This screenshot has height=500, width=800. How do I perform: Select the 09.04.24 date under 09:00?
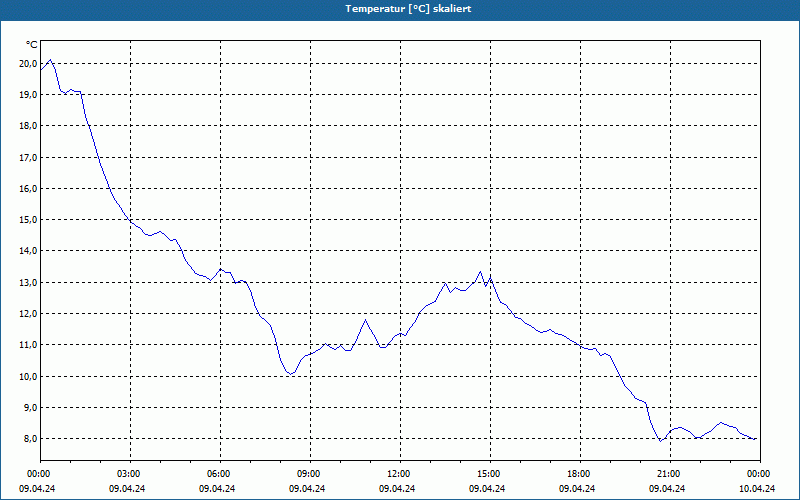307,489
